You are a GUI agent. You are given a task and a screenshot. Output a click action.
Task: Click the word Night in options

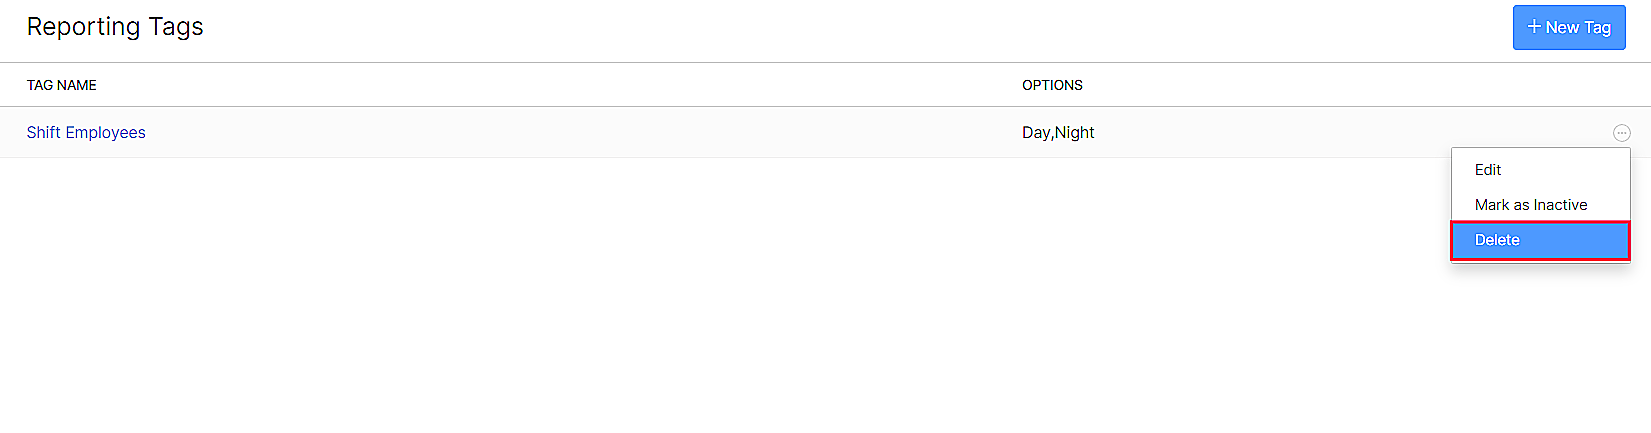tap(1075, 133)
